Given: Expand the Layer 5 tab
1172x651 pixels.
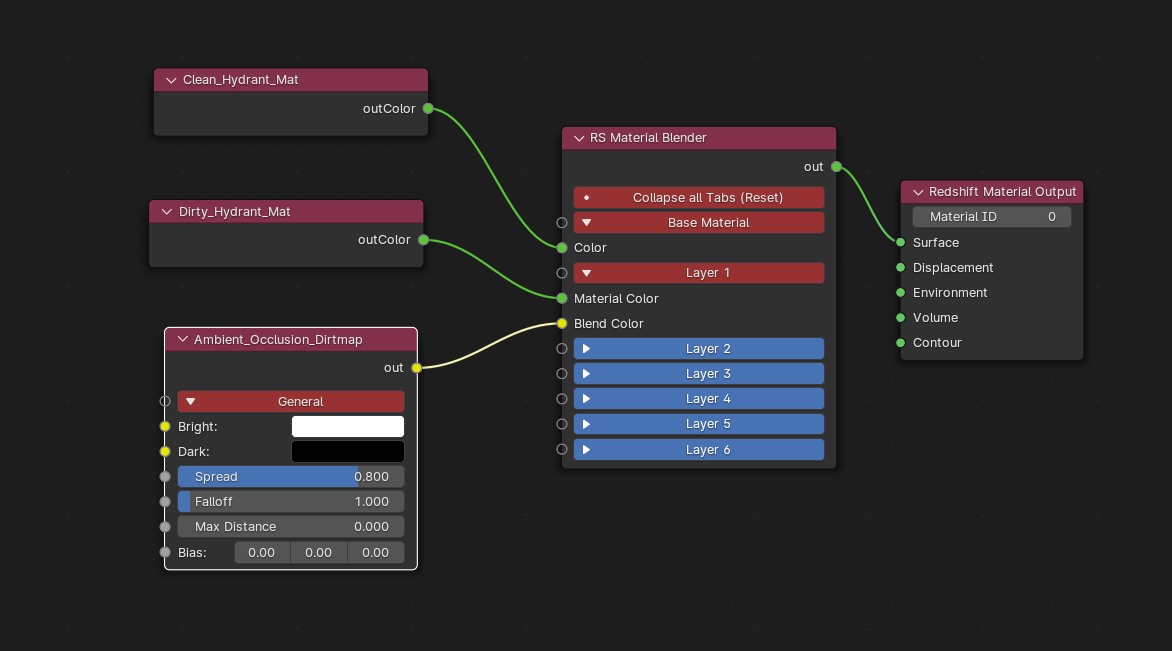Looking at the screenshot, I should (699, 424).
